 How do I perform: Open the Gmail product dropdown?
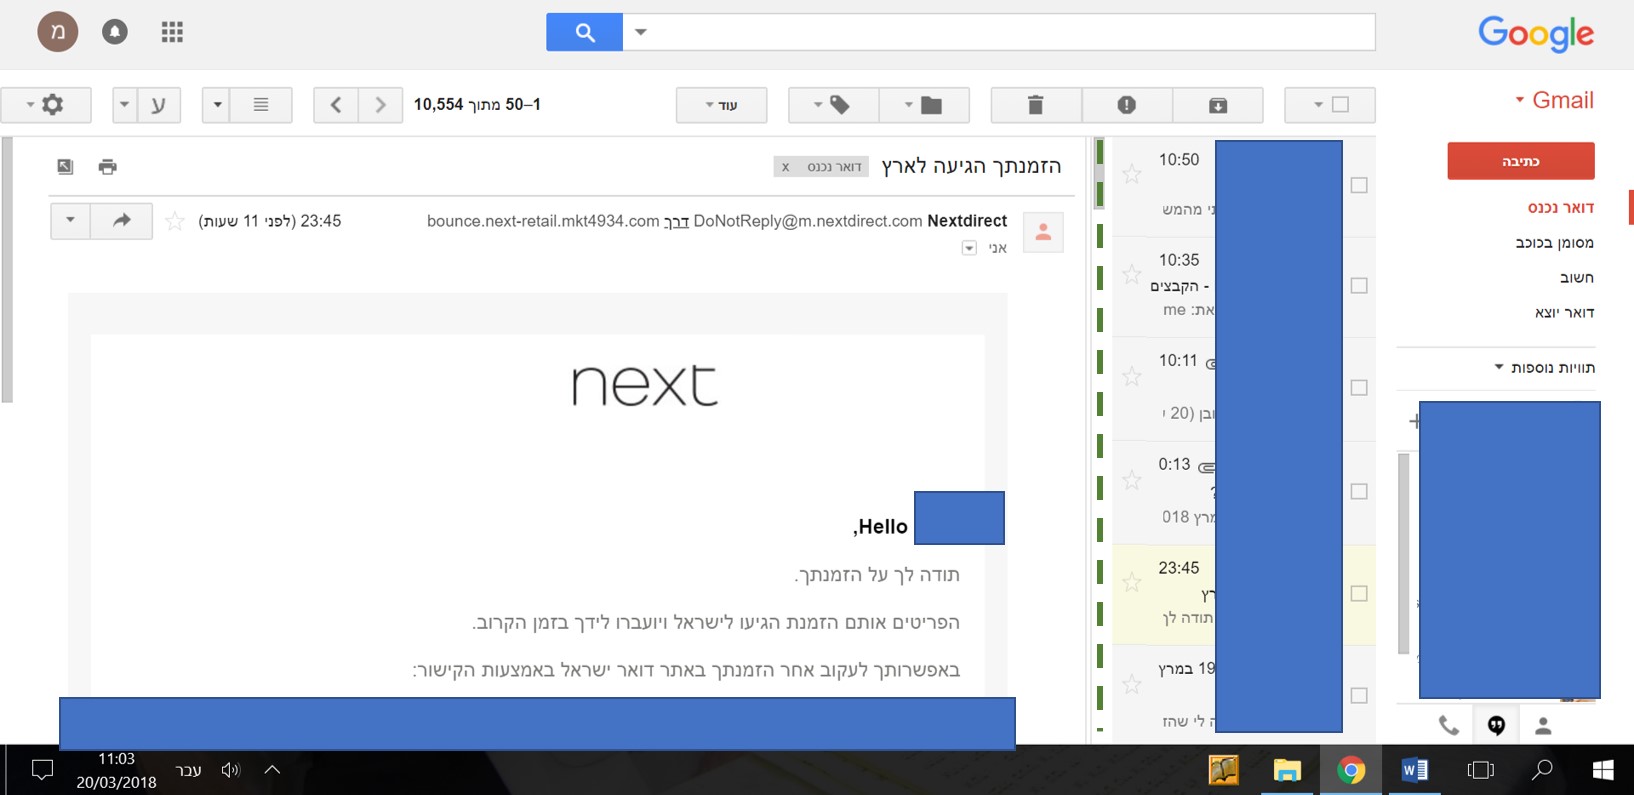click(x=1554, y=100)
